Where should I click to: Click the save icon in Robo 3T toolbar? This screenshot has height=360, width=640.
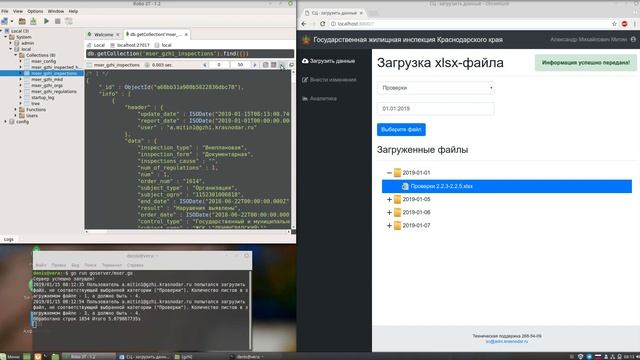pyautogui.click(x=33, y=21)
